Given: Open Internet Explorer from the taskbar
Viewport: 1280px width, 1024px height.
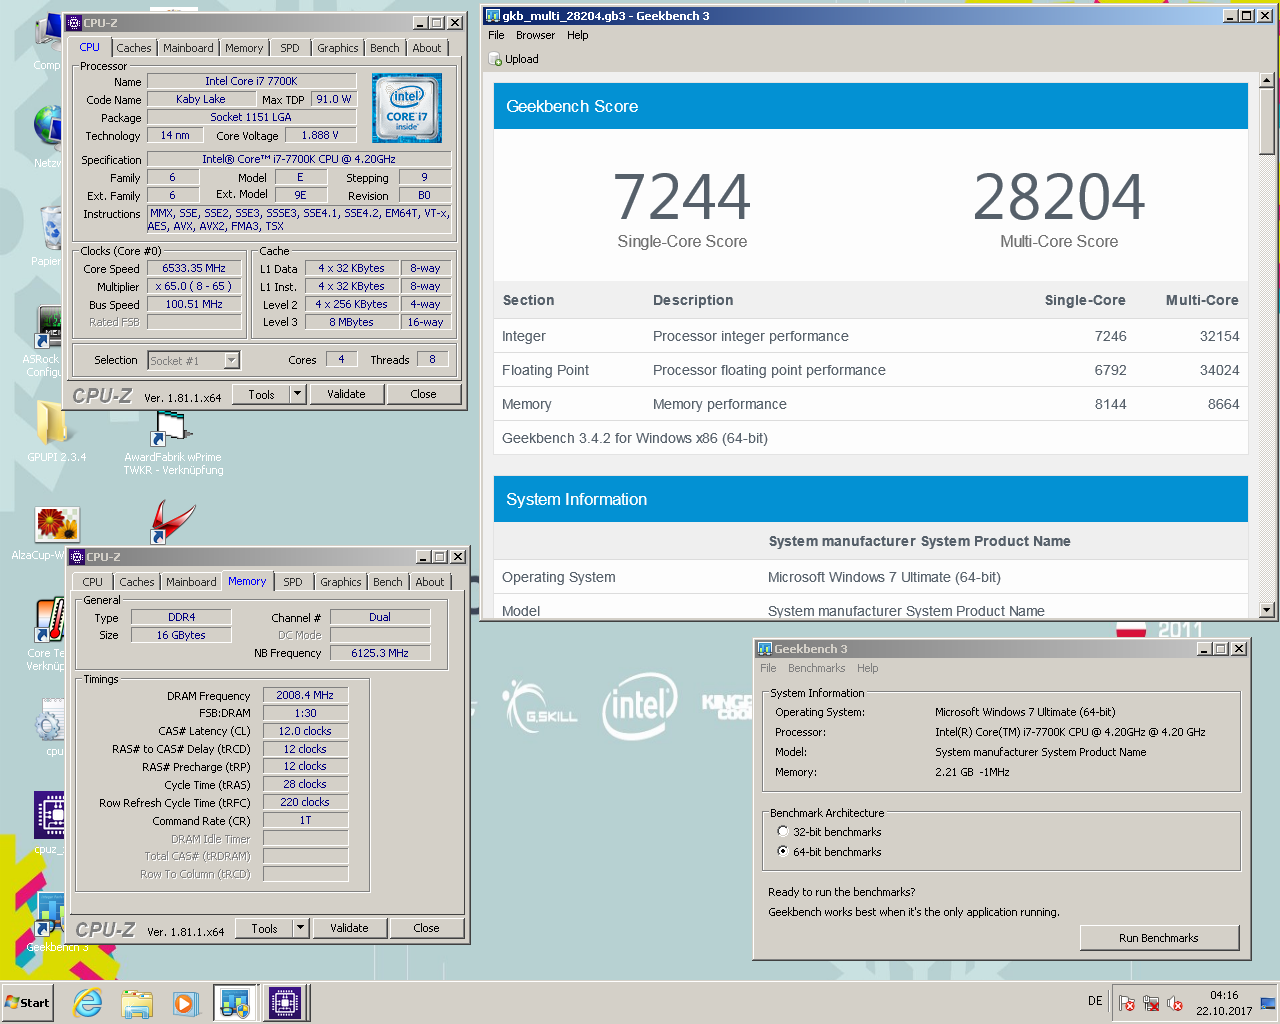Looking at the screenshot, I should 88,1003.
